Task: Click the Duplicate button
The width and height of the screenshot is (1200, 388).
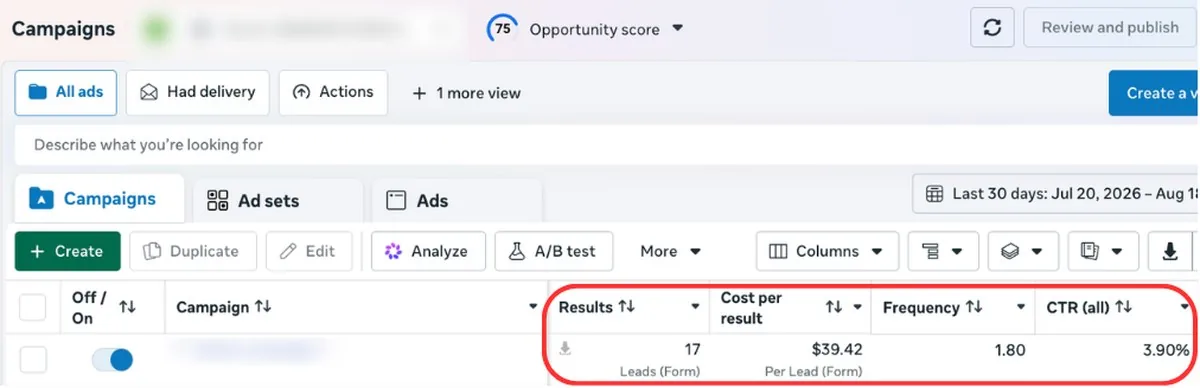Action: pyautogui.click(x=194, y=251)
